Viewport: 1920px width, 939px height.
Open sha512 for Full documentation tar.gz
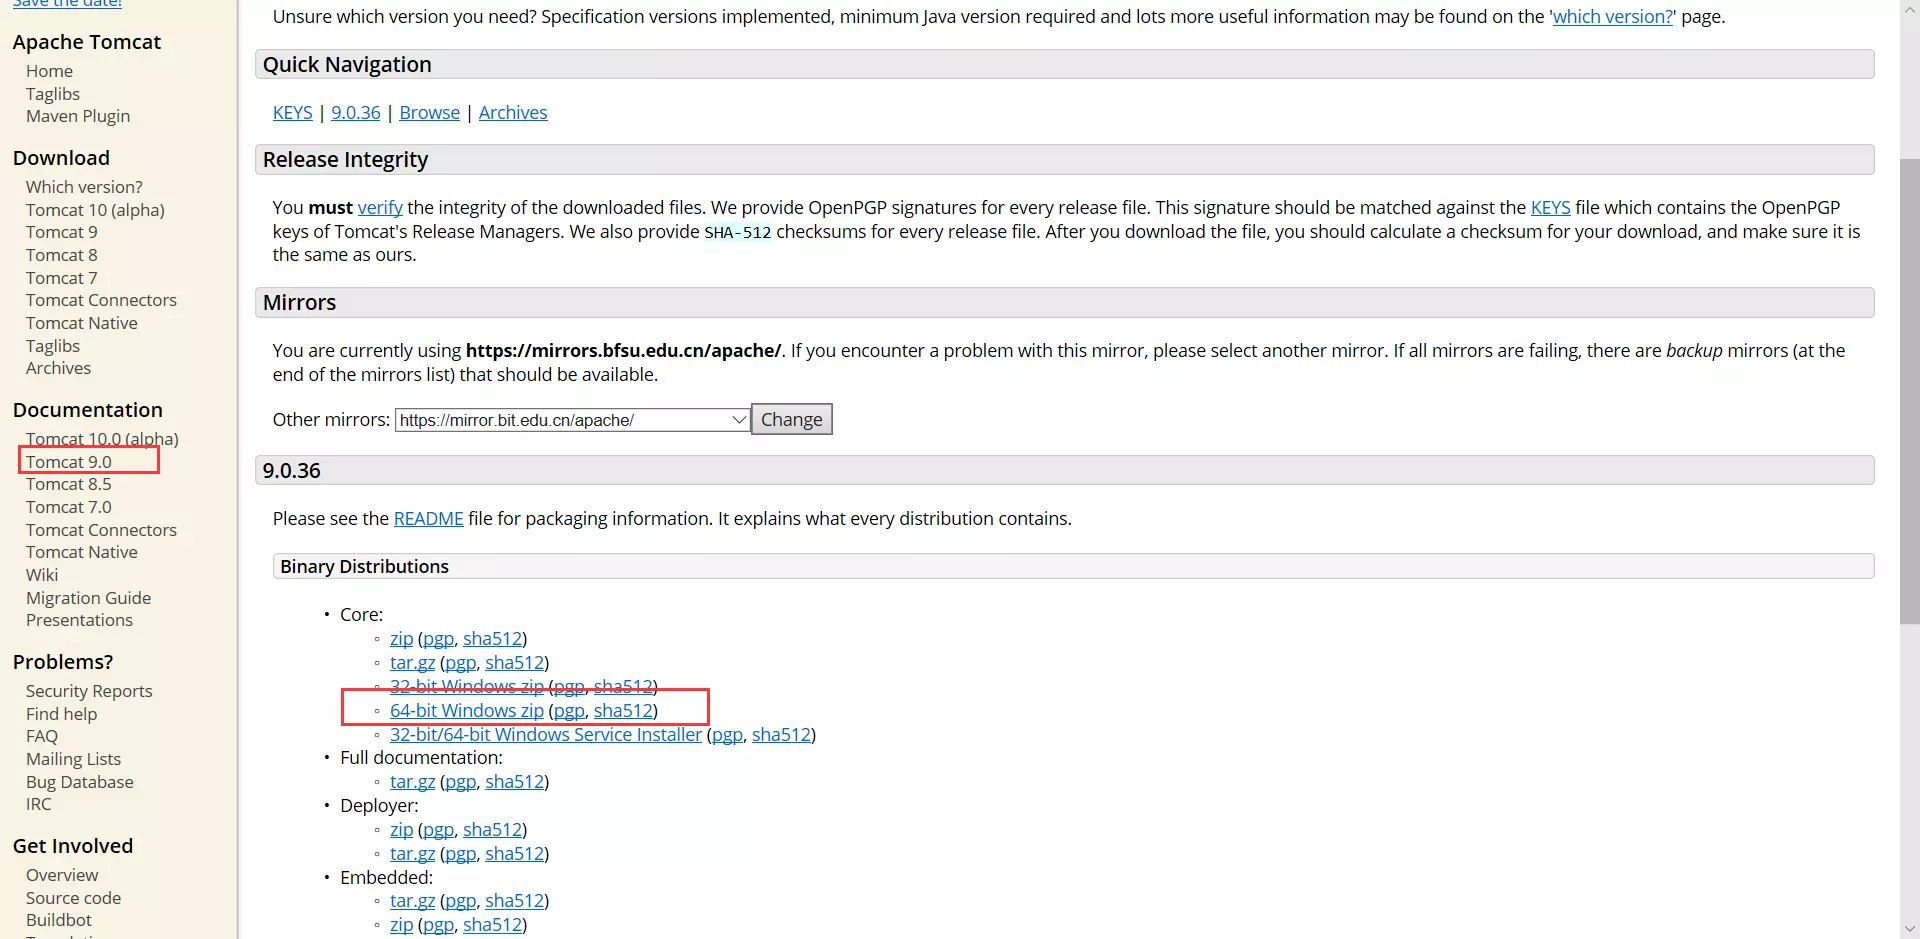[x=515, y=782]
